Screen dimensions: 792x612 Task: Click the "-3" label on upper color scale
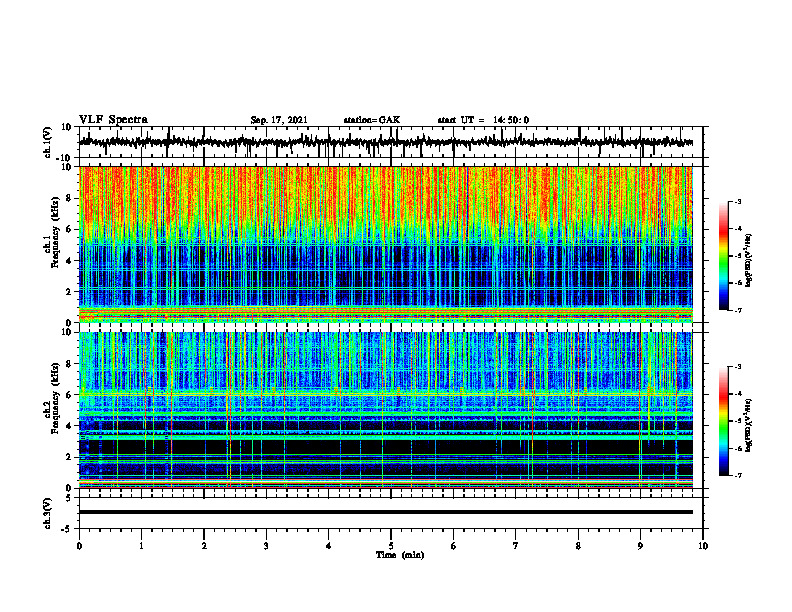coord(737,201)
